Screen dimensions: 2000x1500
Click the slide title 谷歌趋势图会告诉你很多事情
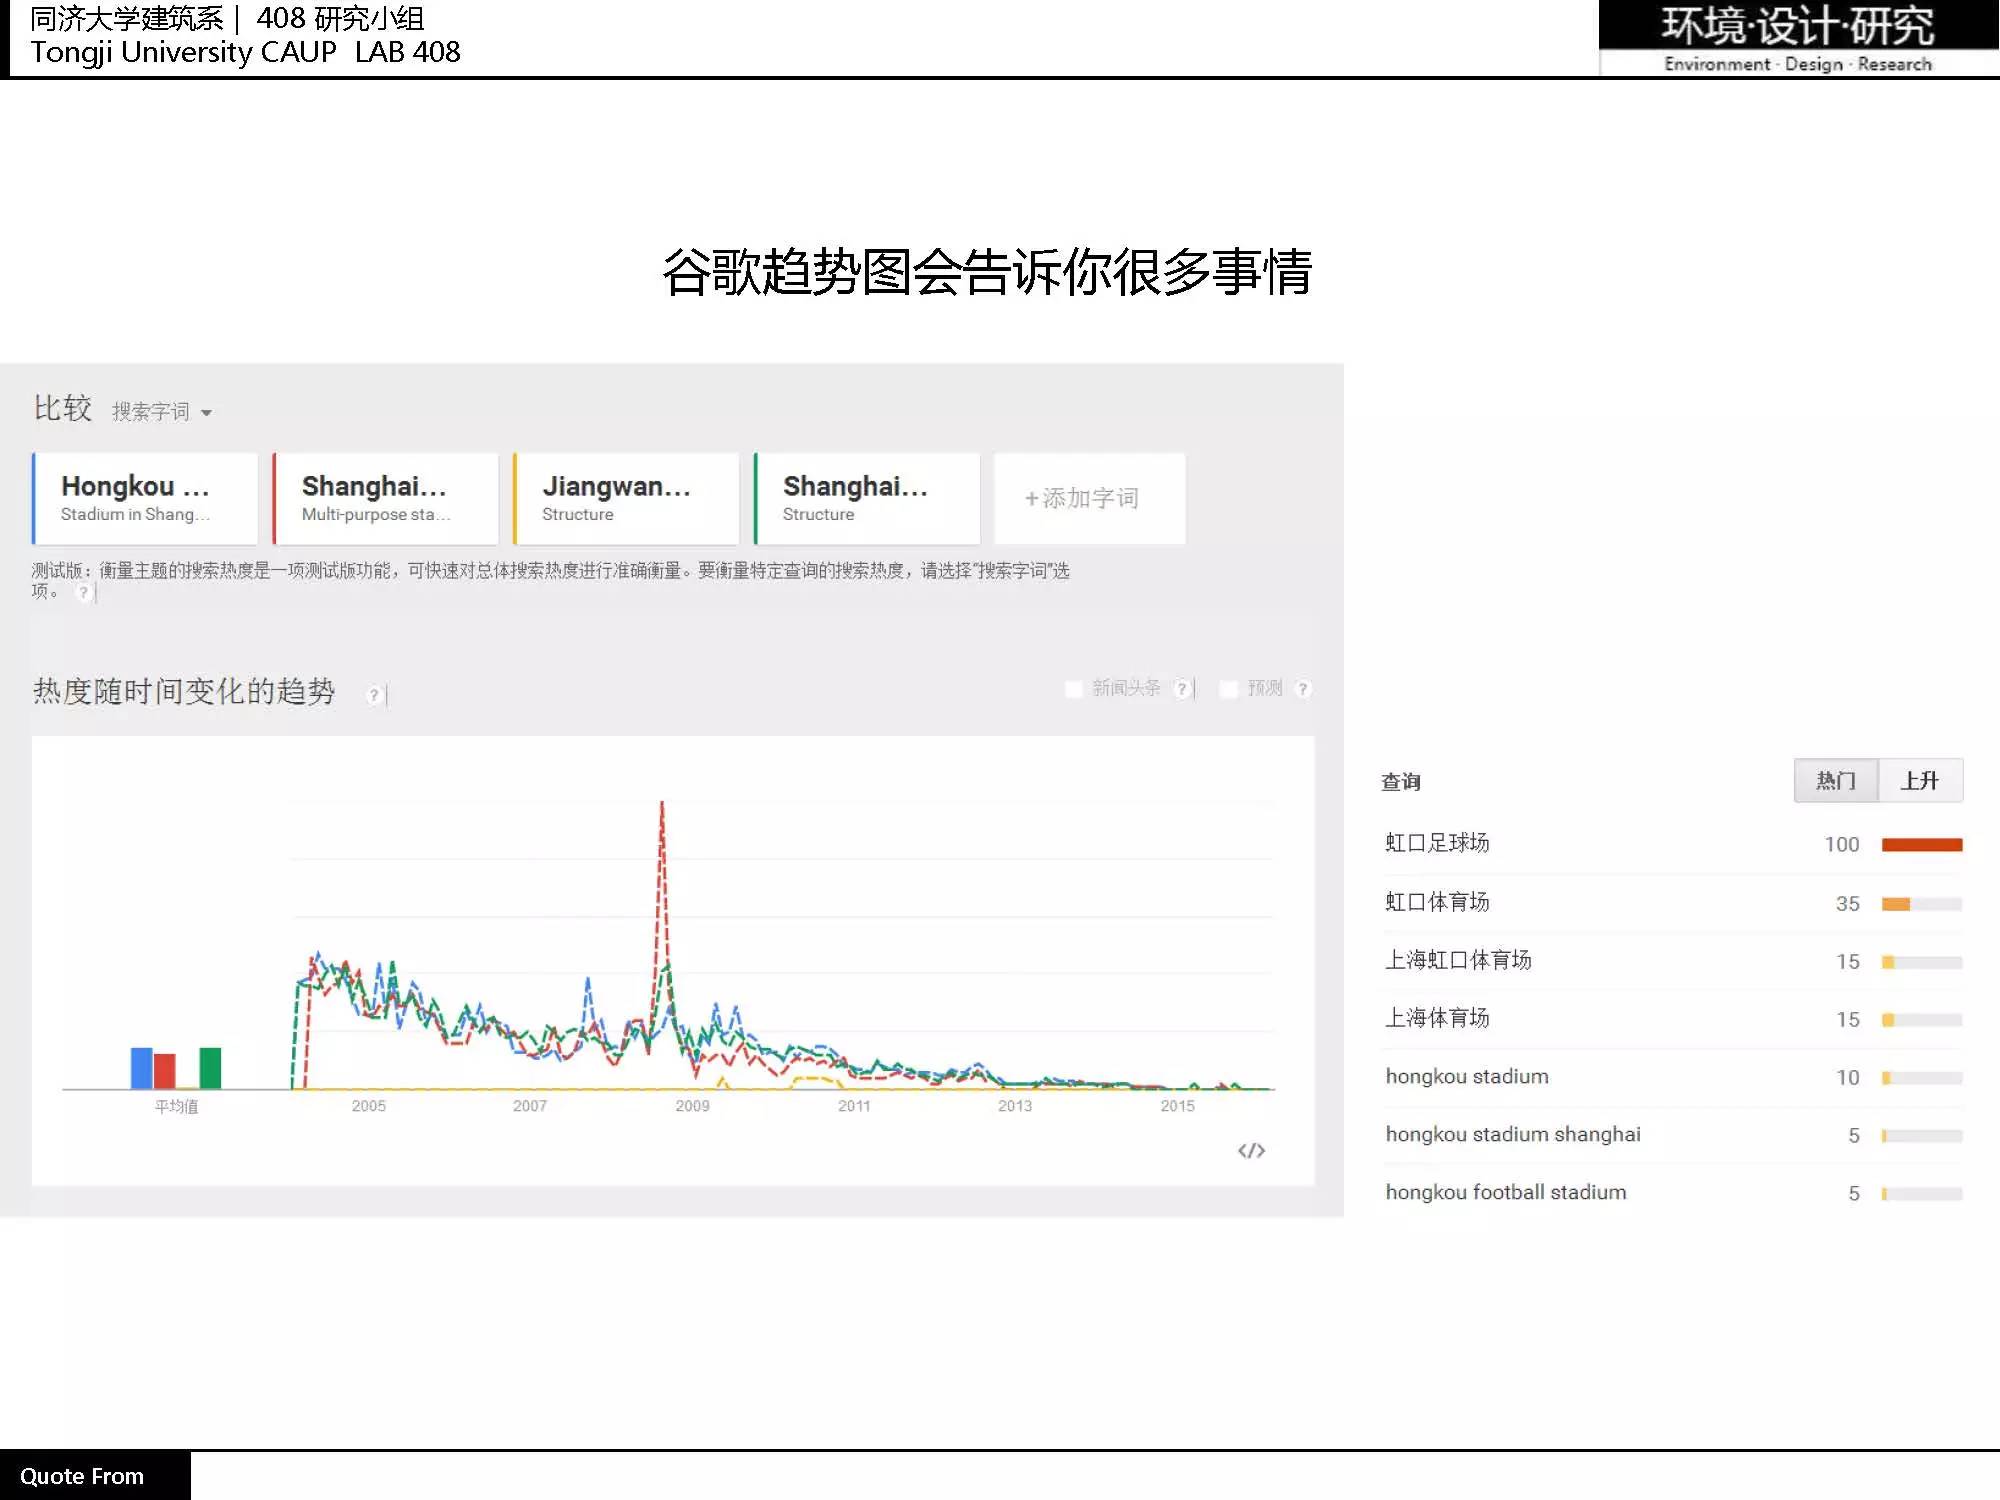pos(987,272)
